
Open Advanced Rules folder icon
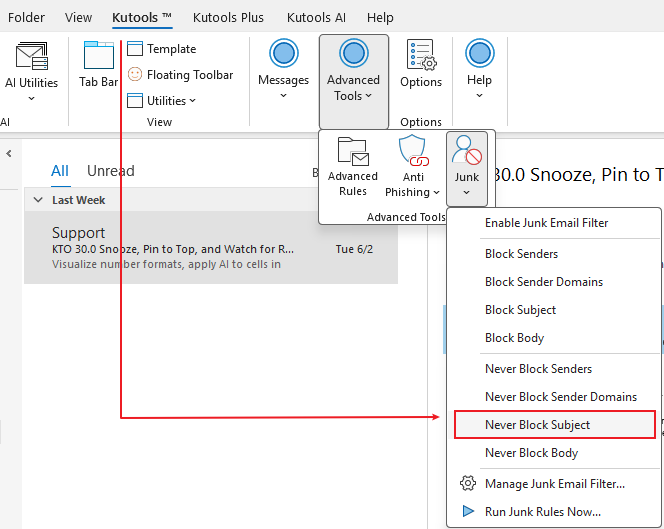click(x=353, y=151)
